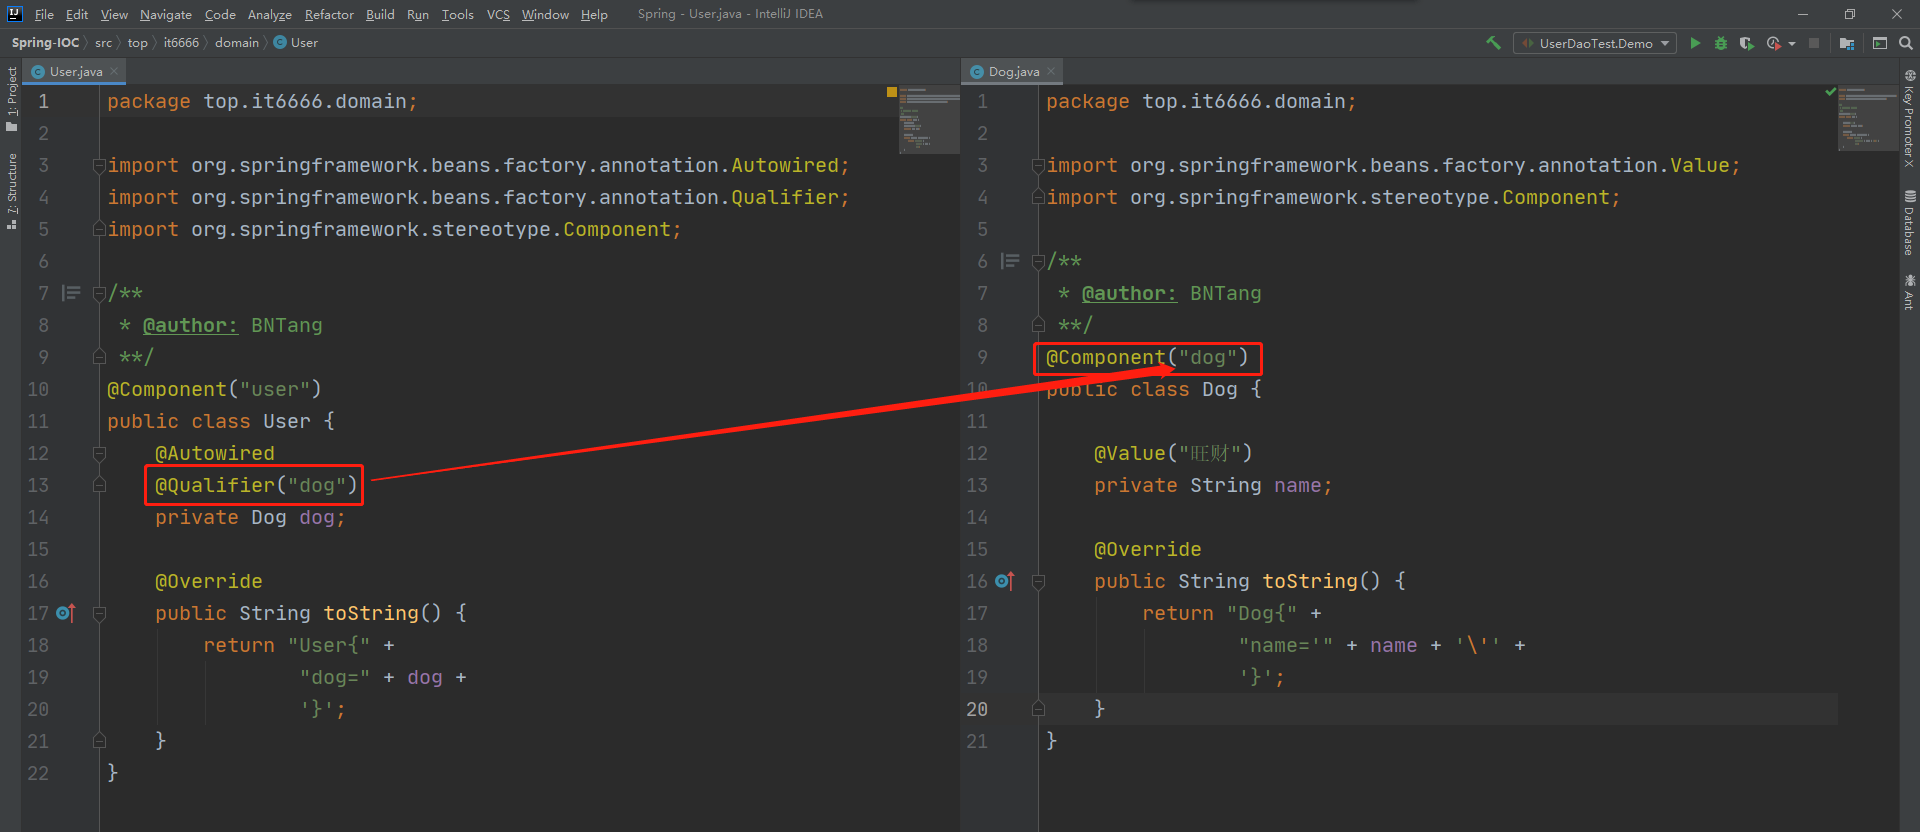Click rendered doc icon on User.java line 7
Image resolution: width=1920 pixels, height=832 pixels.
coord(71,293)
